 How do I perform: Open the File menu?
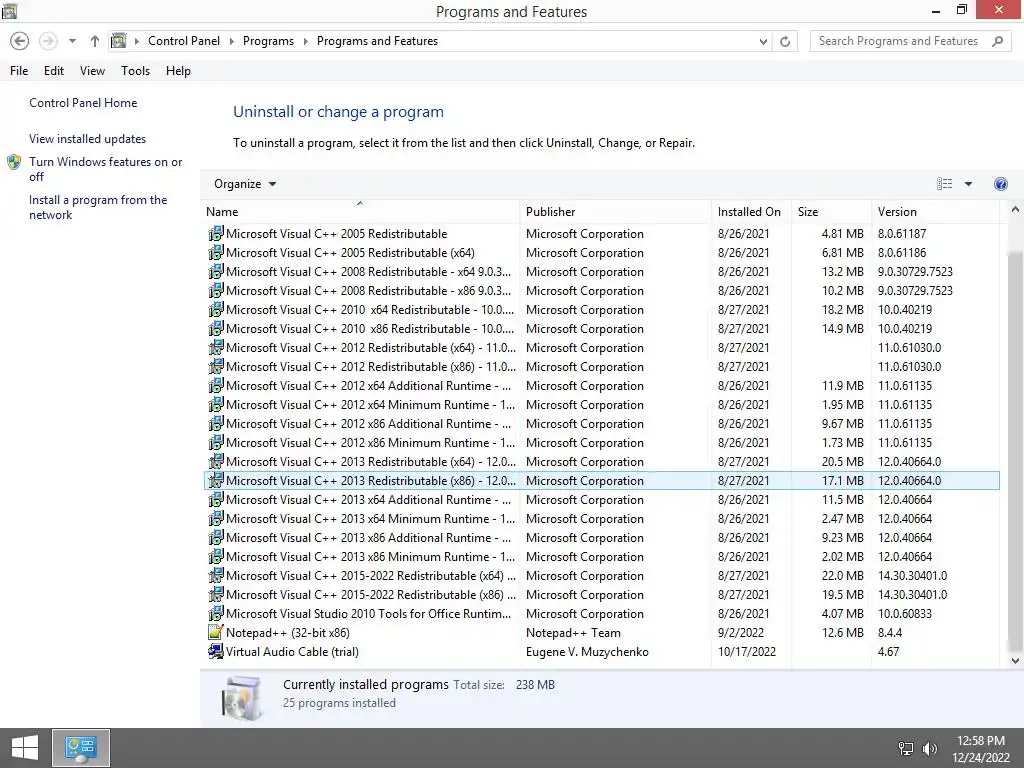click(19, 71)
